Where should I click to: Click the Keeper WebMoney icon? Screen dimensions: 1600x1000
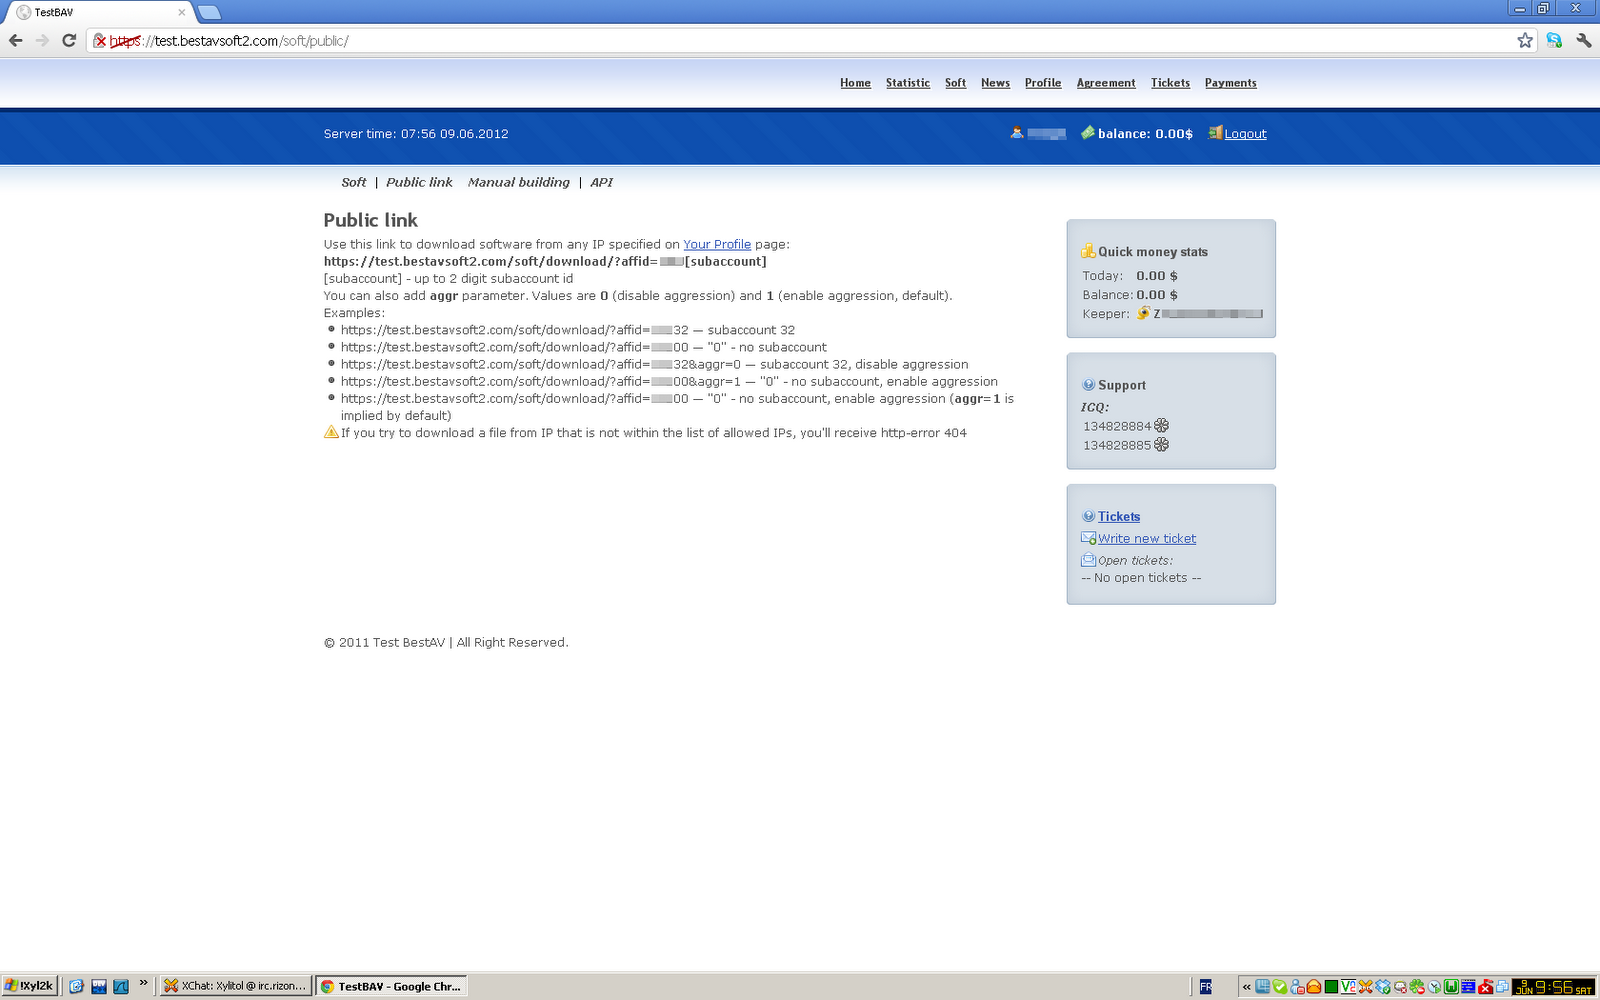click(1143, 313)
